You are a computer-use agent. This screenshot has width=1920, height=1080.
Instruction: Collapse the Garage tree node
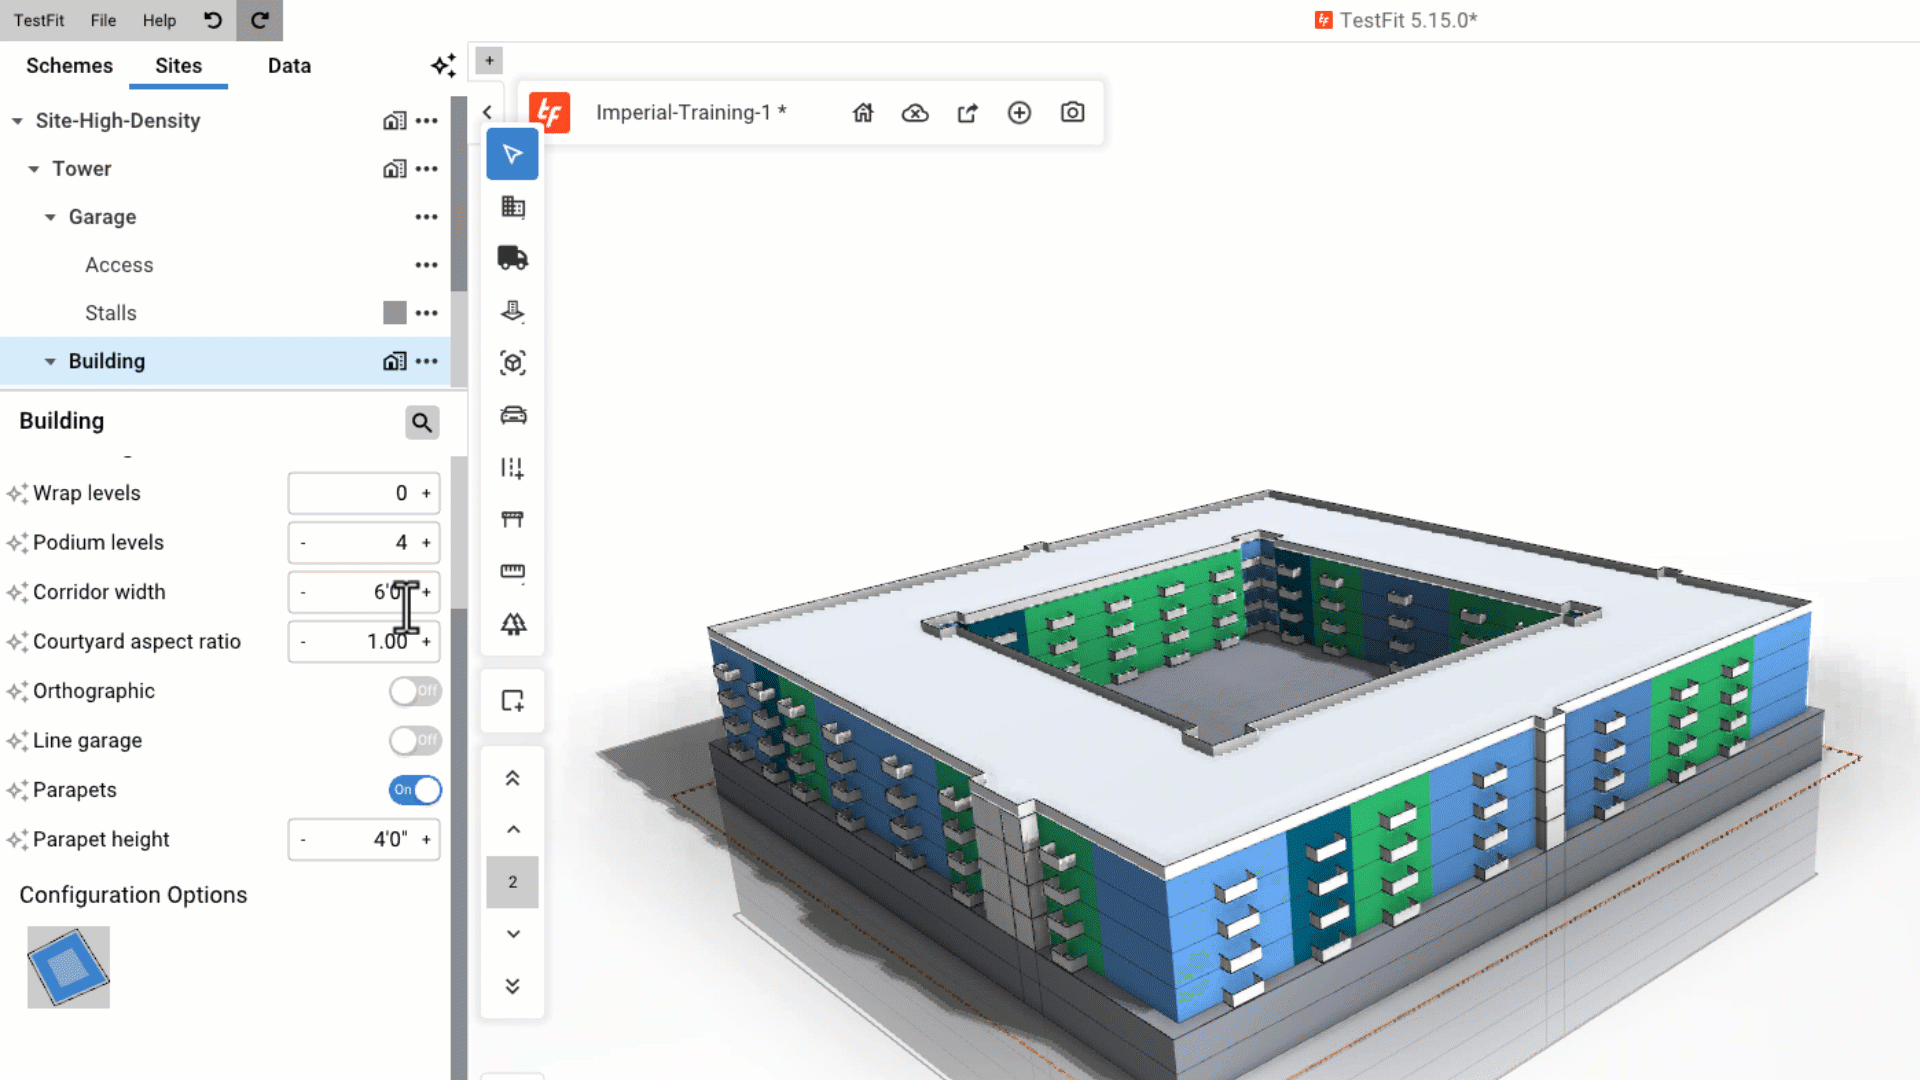click(50, 217)
